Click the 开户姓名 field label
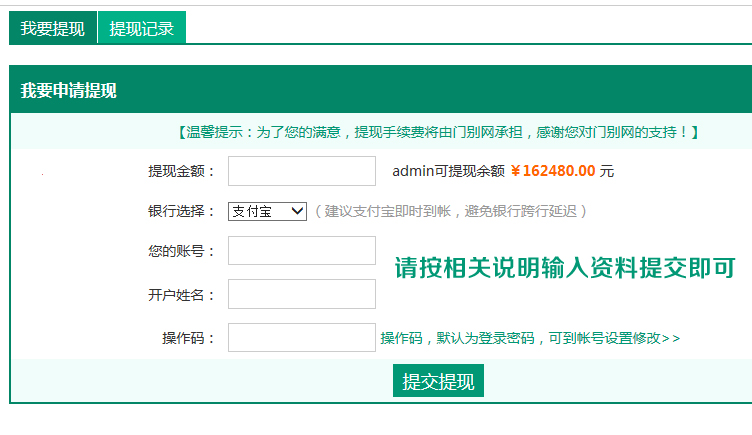752x435 pixels. pyautogui.click(x=181, y=294)
